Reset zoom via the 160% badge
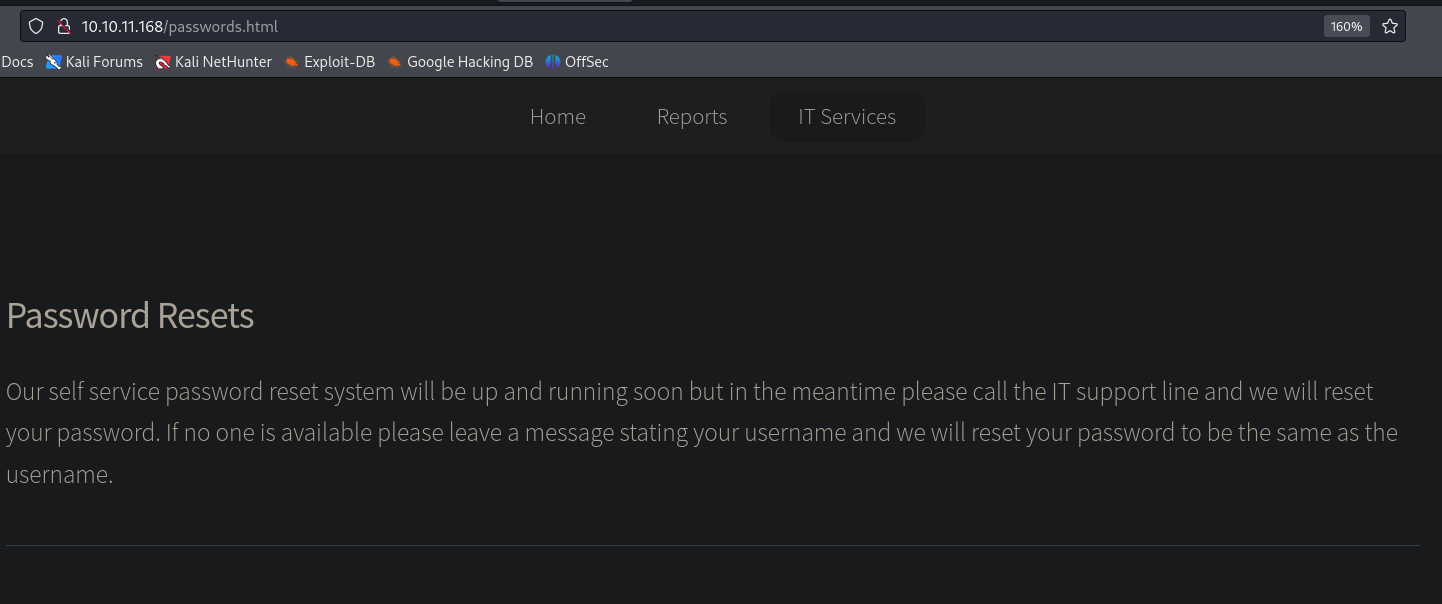Screen dimensions: 1442x604 (1346, 27)
